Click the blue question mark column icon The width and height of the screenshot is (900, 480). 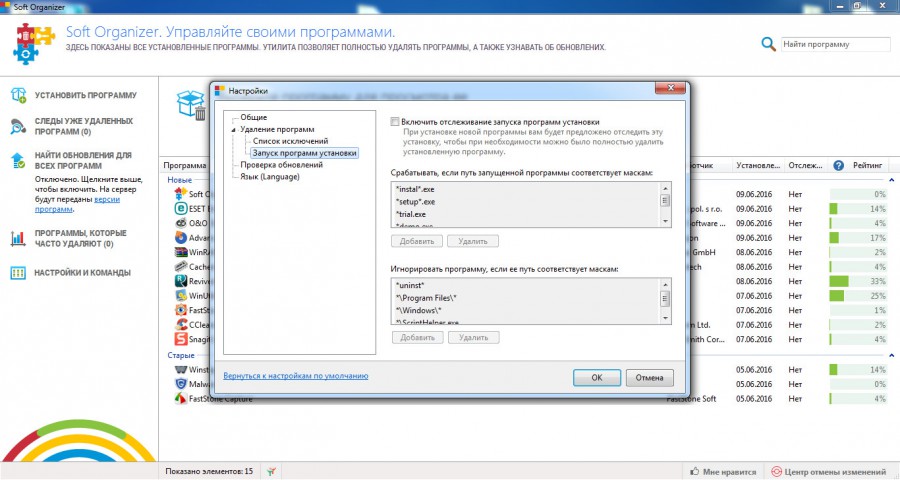[x=838, y=165]
